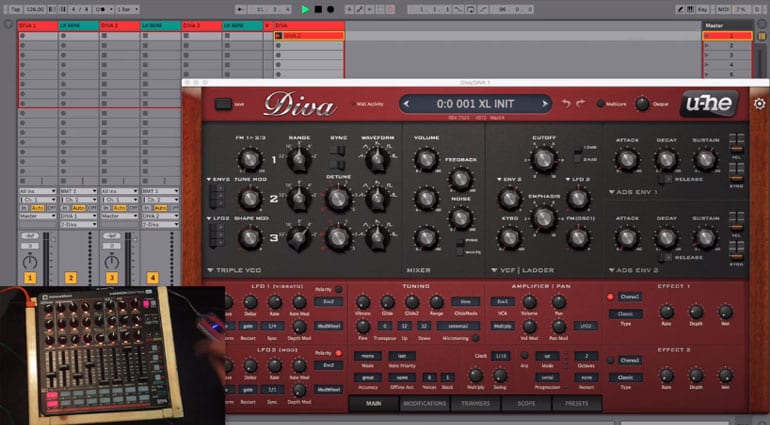Select track activator number 1
Viewport: 770px width, 425px height.
[30, 278]
